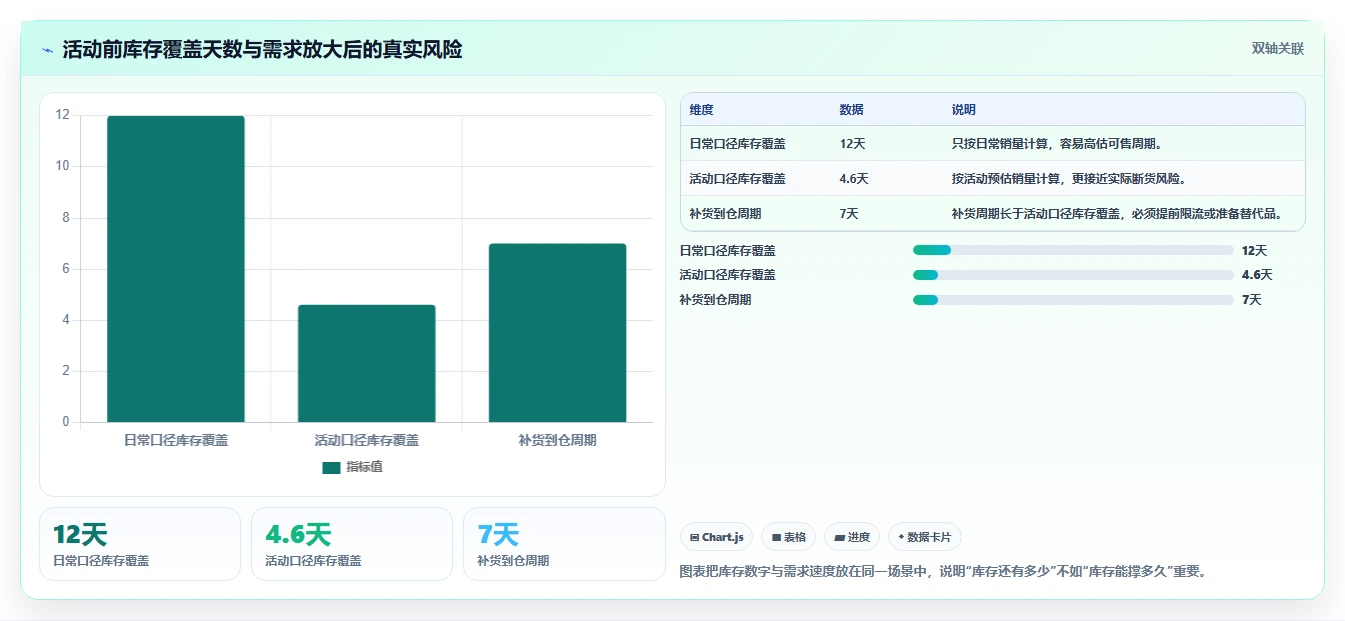The image size is (1345, 621).
Task: Click the 4.6天 label beside progress bar
Action: coord(1257,275)
